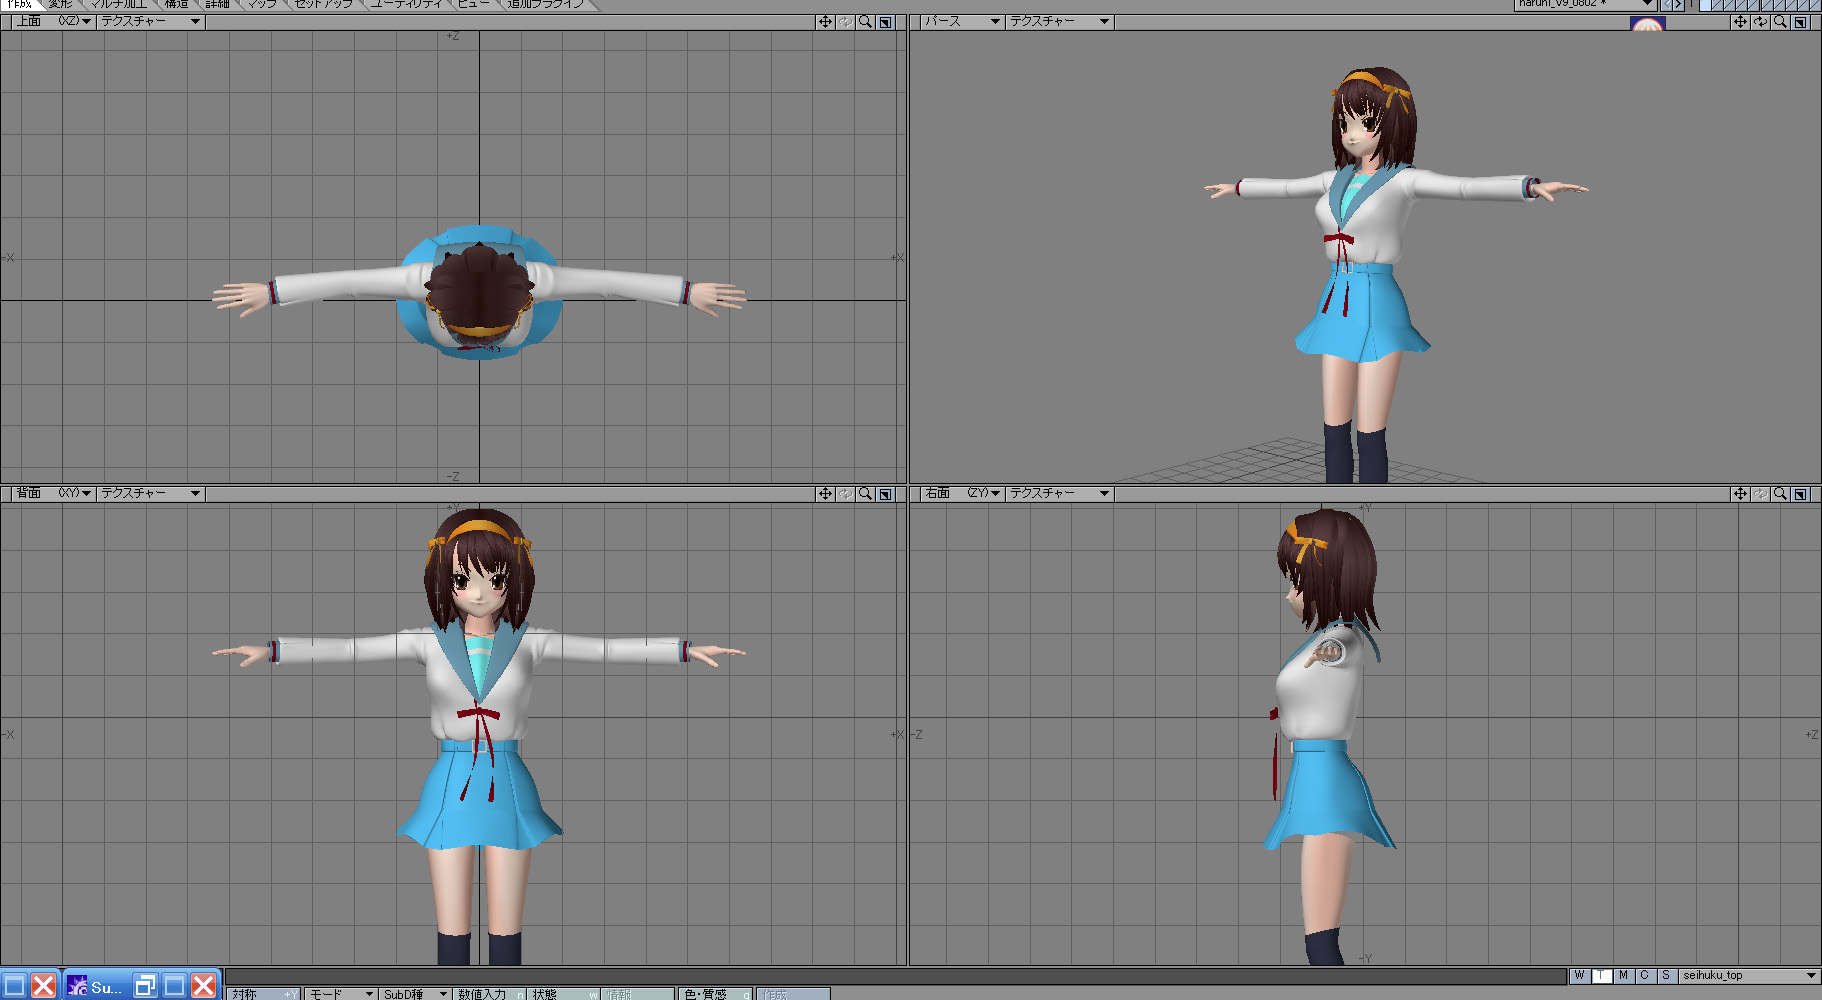Viewport: 1822px width, 1000px height.
Task: Click rotate icon in back (XY) viewport
Action: click(x=845, y=494)
